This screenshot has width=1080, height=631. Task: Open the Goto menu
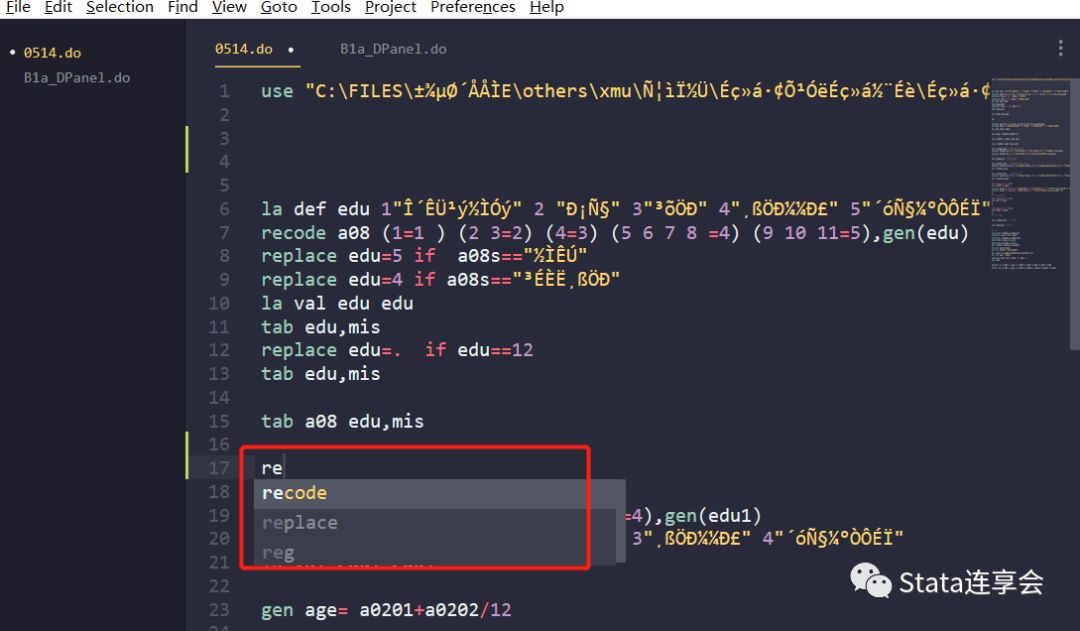click(278, 8)
